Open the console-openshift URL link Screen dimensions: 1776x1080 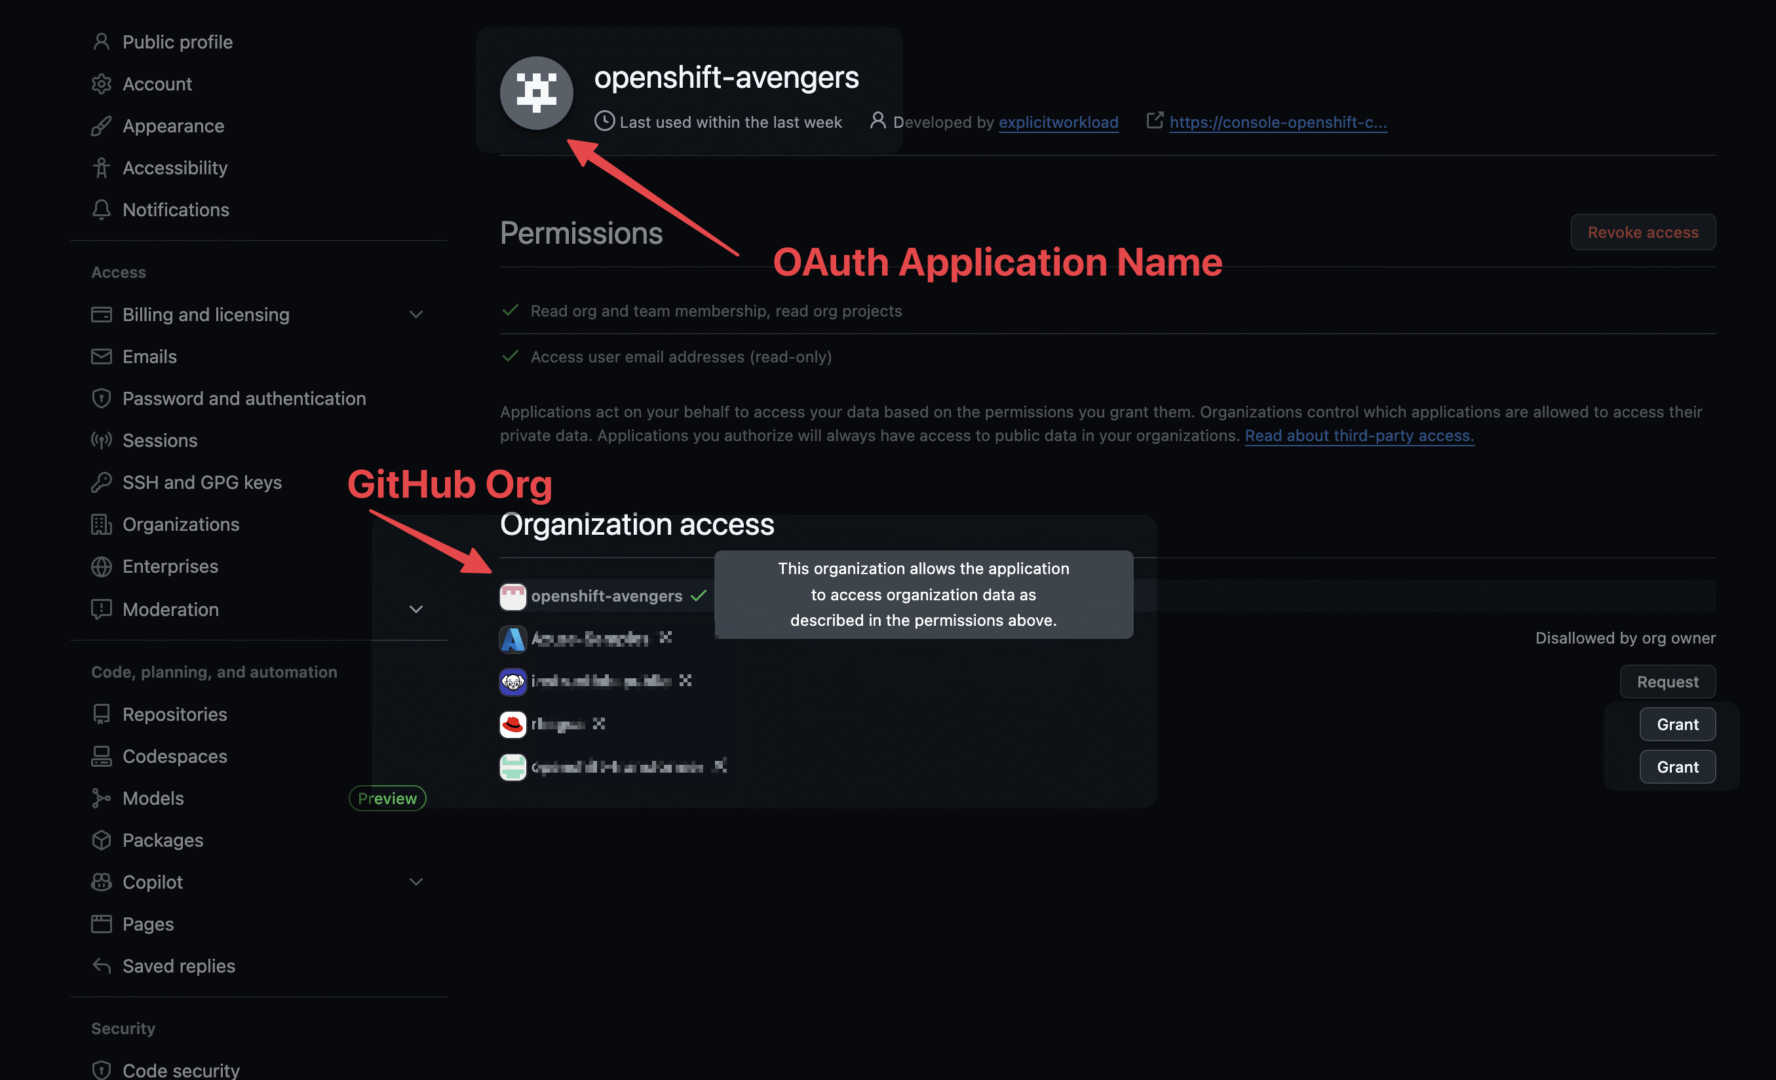(x=1278, y=122)
